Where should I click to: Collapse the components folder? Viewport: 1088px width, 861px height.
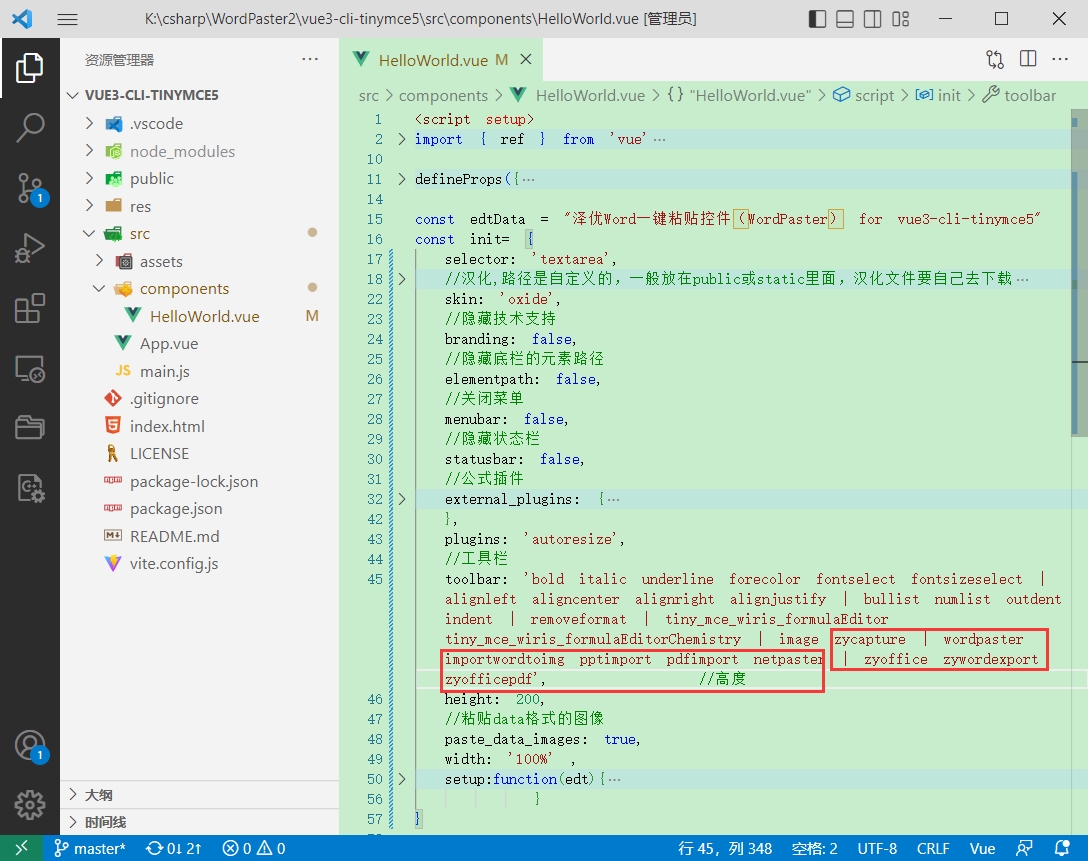(99, 288)
